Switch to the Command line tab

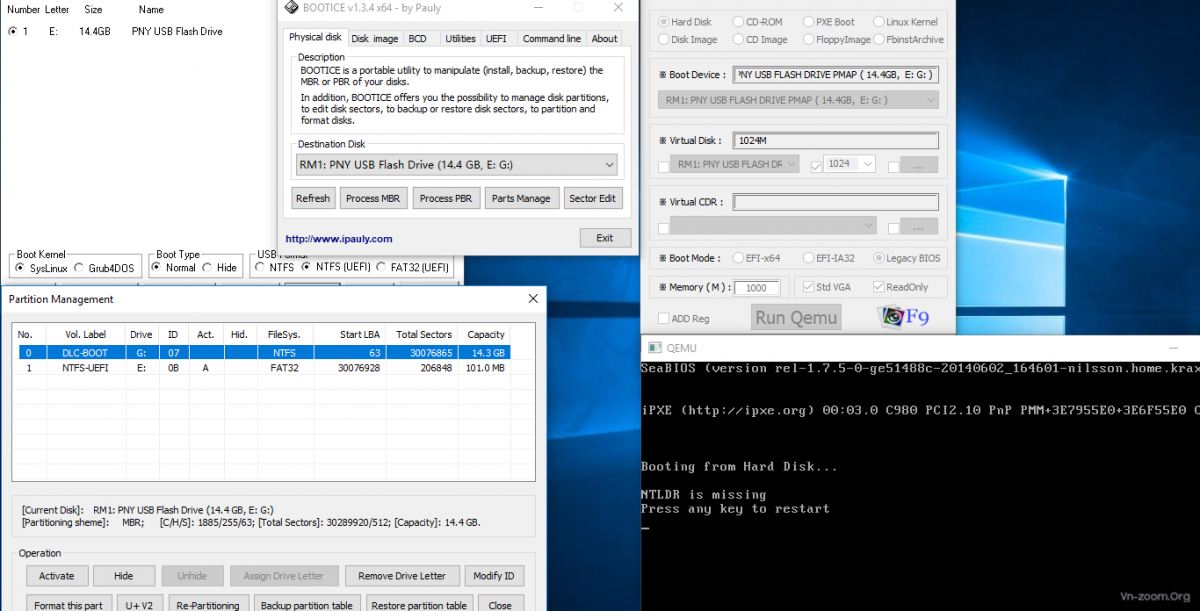pyautogui.click(x=551, y=39)
